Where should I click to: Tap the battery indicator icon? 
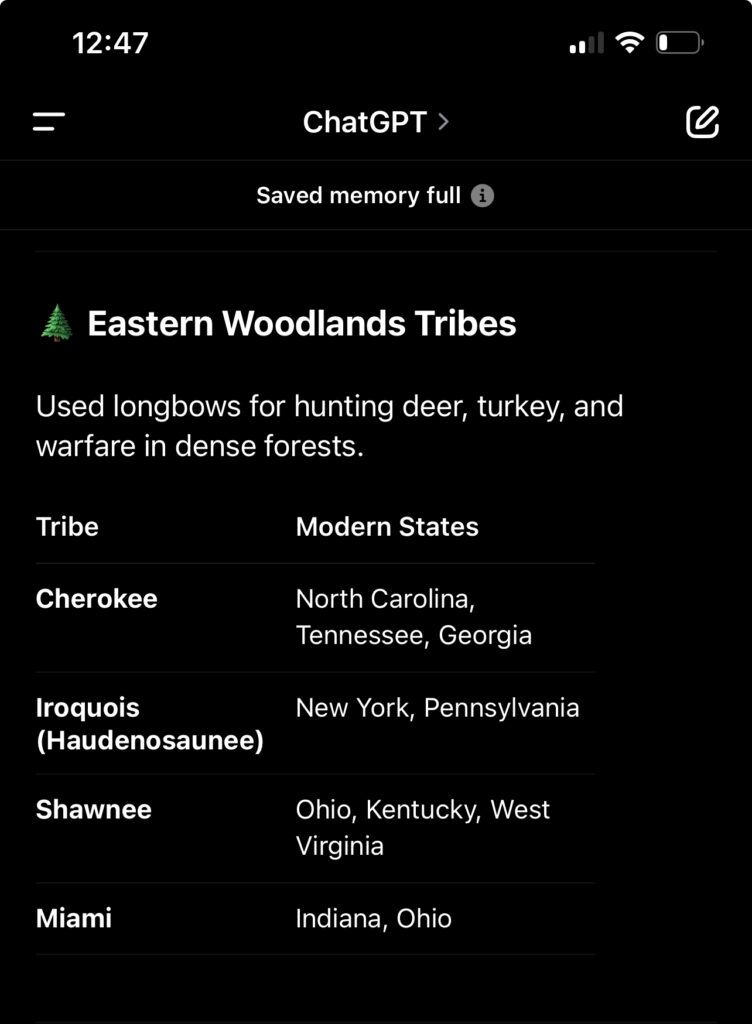678,43
